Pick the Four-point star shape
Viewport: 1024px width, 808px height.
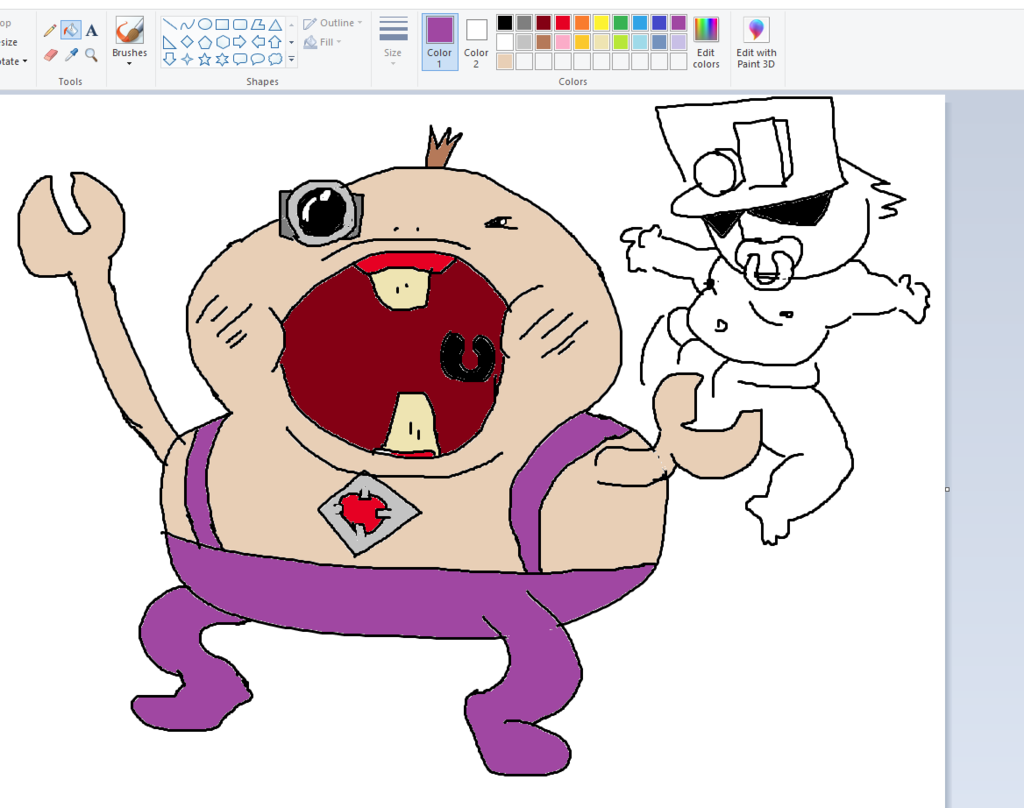[187, 59]
